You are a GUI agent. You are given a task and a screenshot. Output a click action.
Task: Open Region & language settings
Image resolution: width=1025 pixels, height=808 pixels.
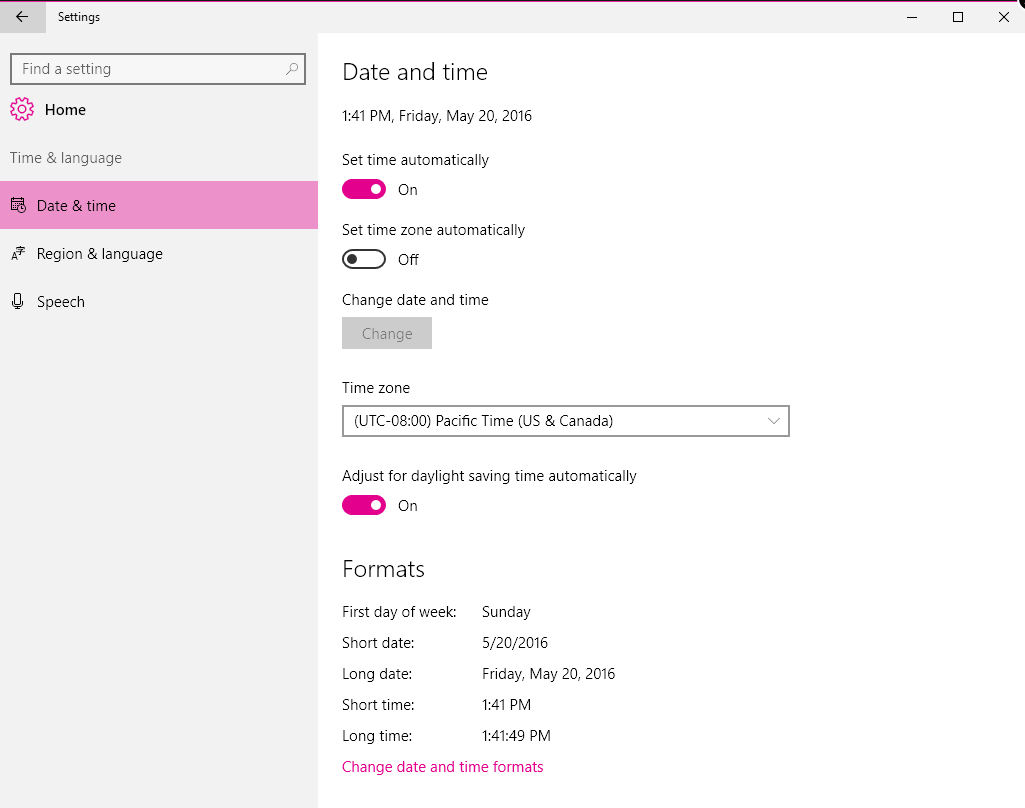[100, 253]
